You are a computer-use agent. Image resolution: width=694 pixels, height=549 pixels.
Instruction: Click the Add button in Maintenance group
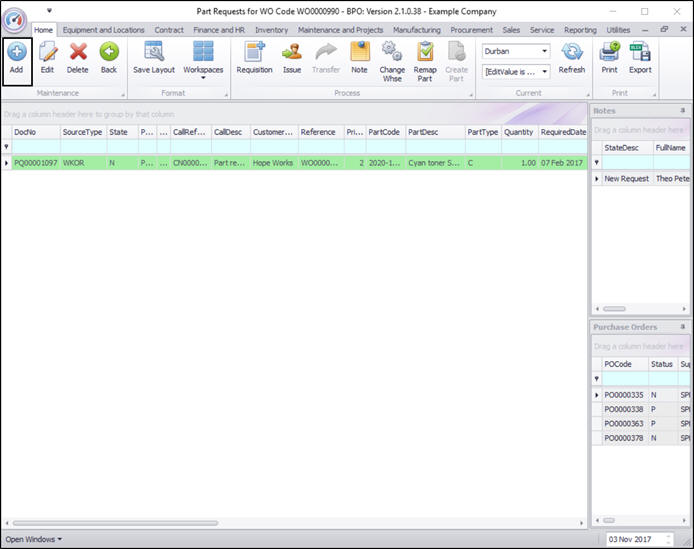(17, 61)
